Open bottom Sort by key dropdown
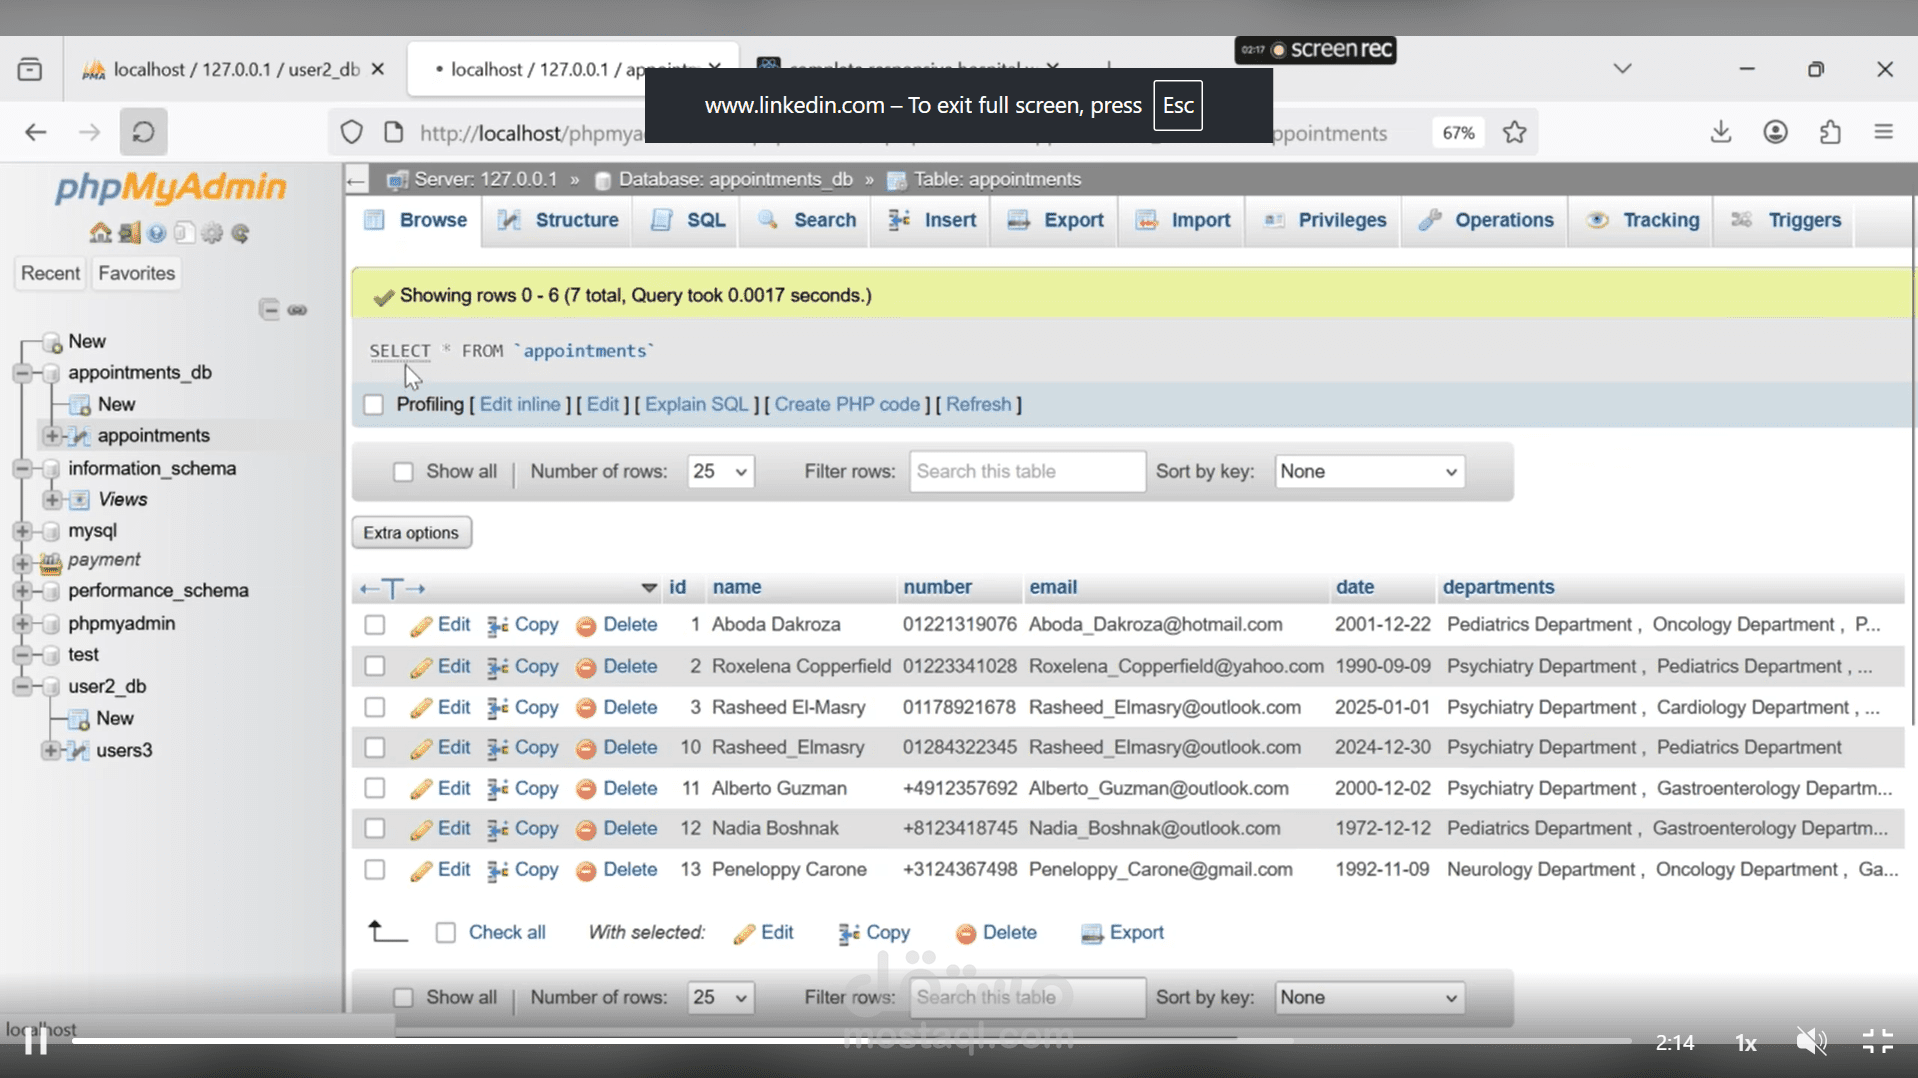Image resolution: width=1918 pixels, height=1078 pixels. click(1369, 997)
